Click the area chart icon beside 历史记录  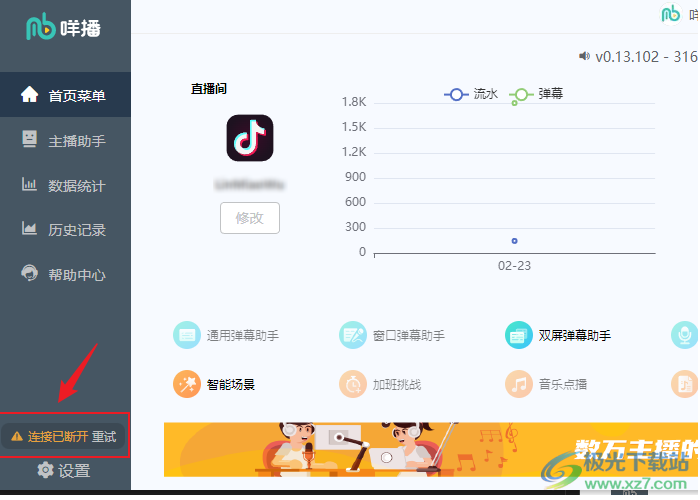[x=29, y=228]
